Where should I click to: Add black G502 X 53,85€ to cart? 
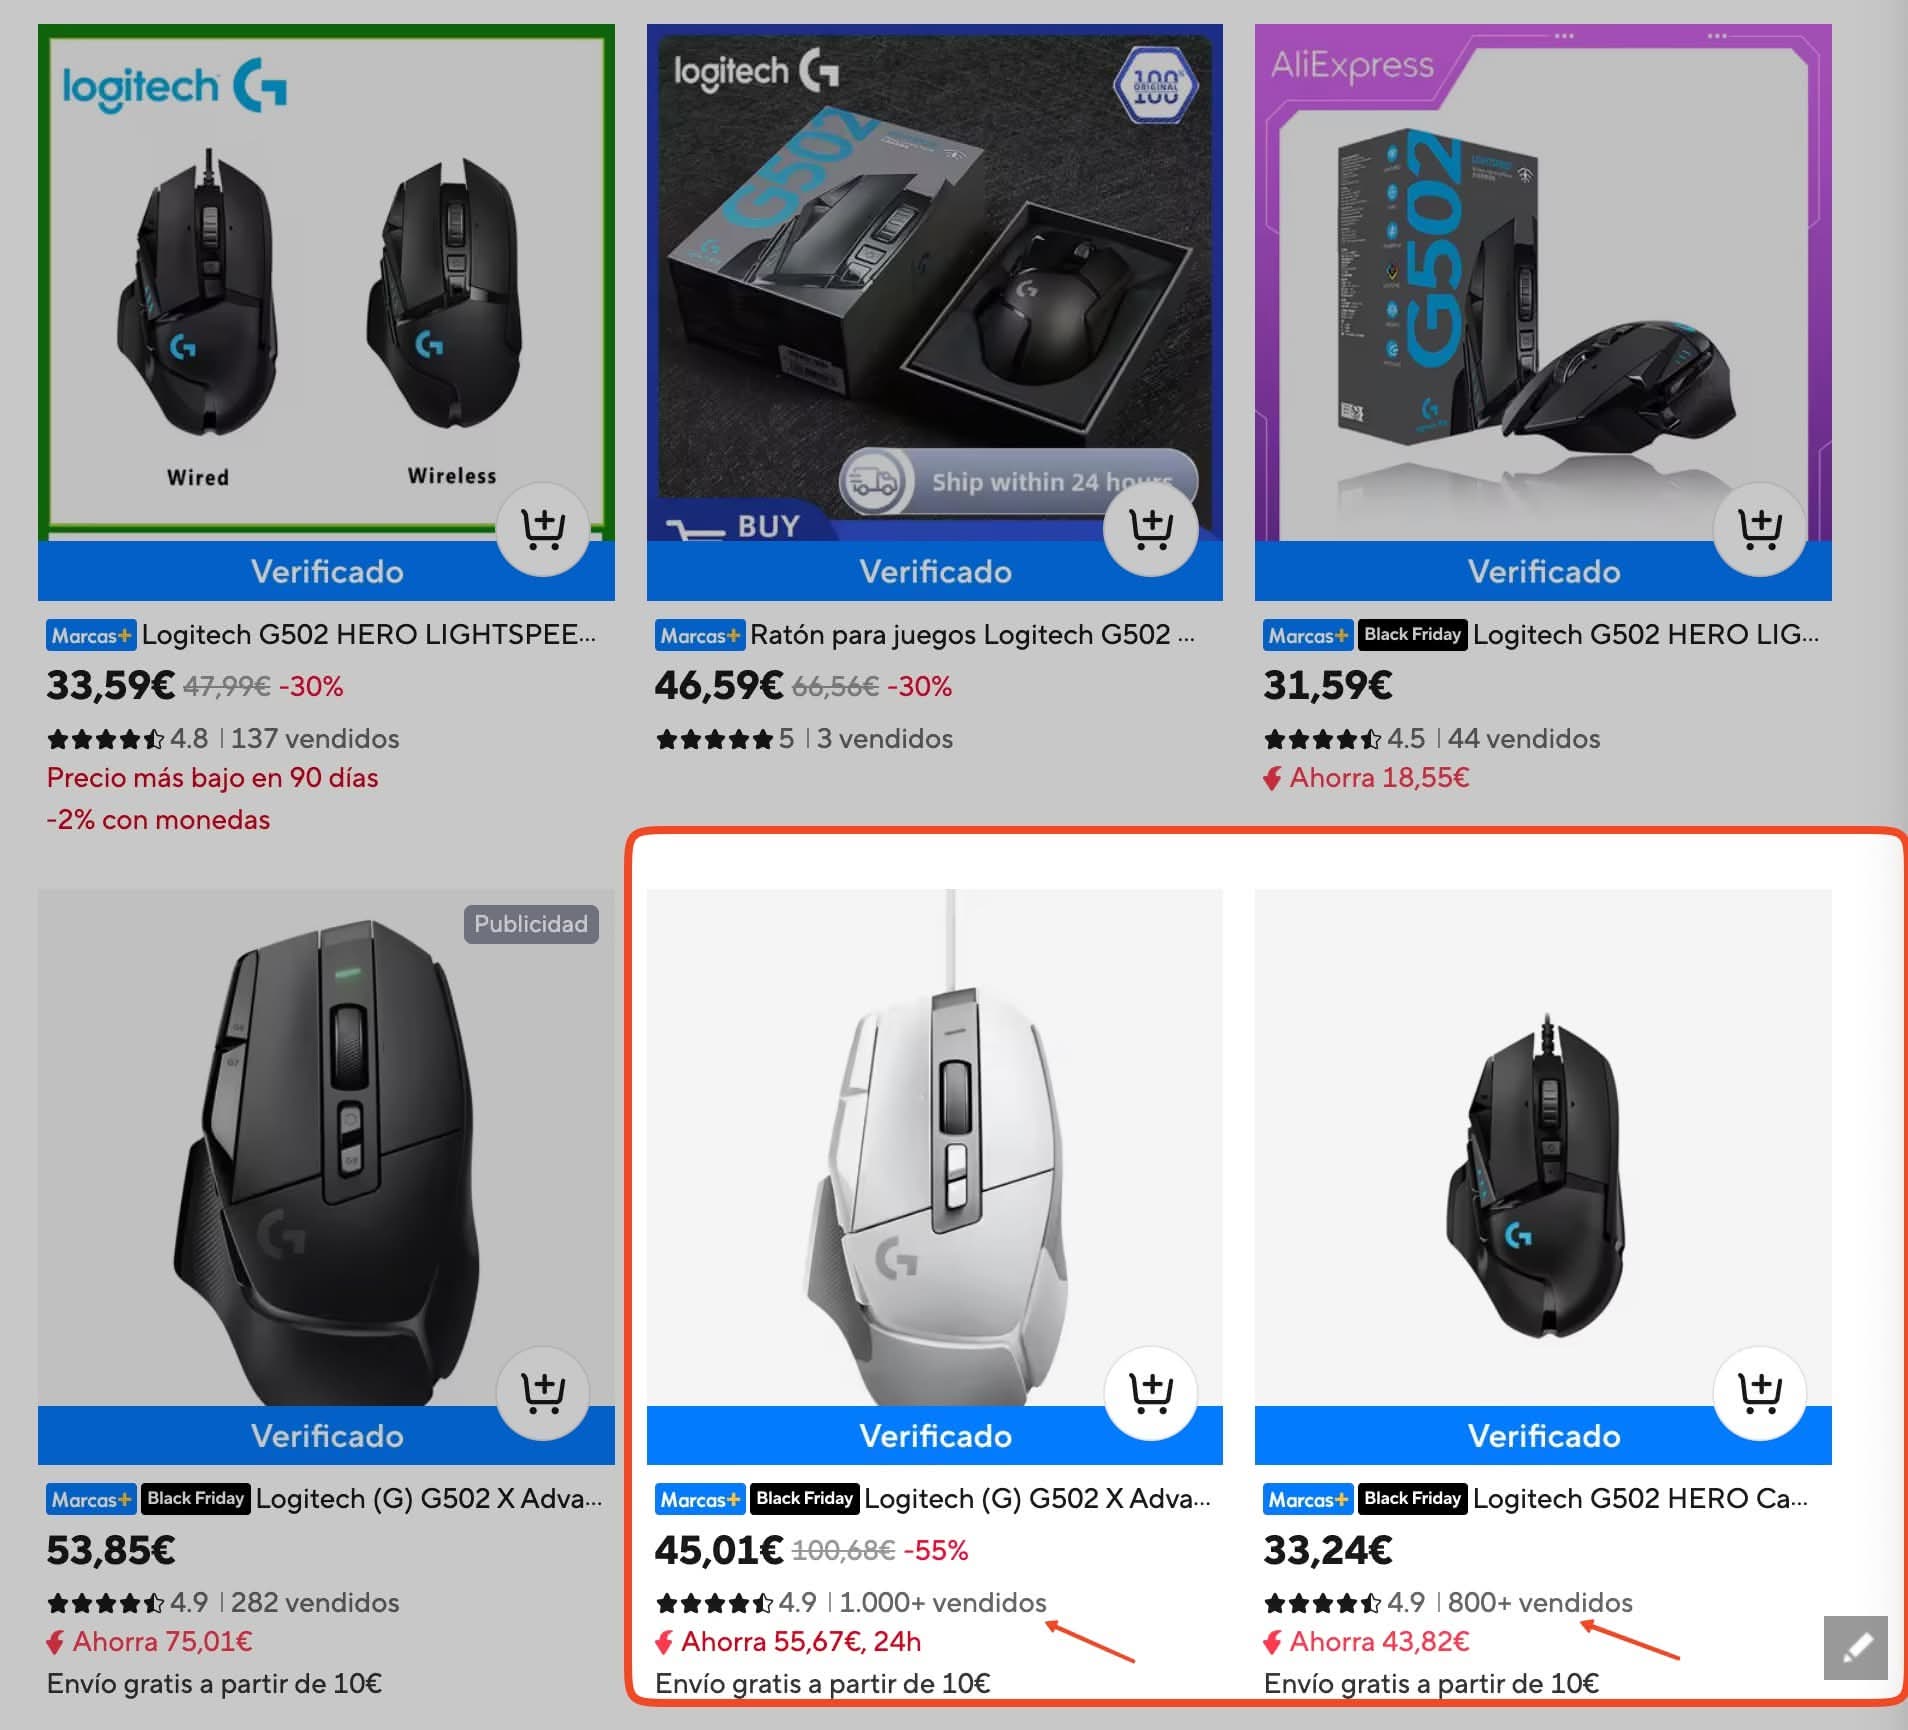coord(543,1394)
